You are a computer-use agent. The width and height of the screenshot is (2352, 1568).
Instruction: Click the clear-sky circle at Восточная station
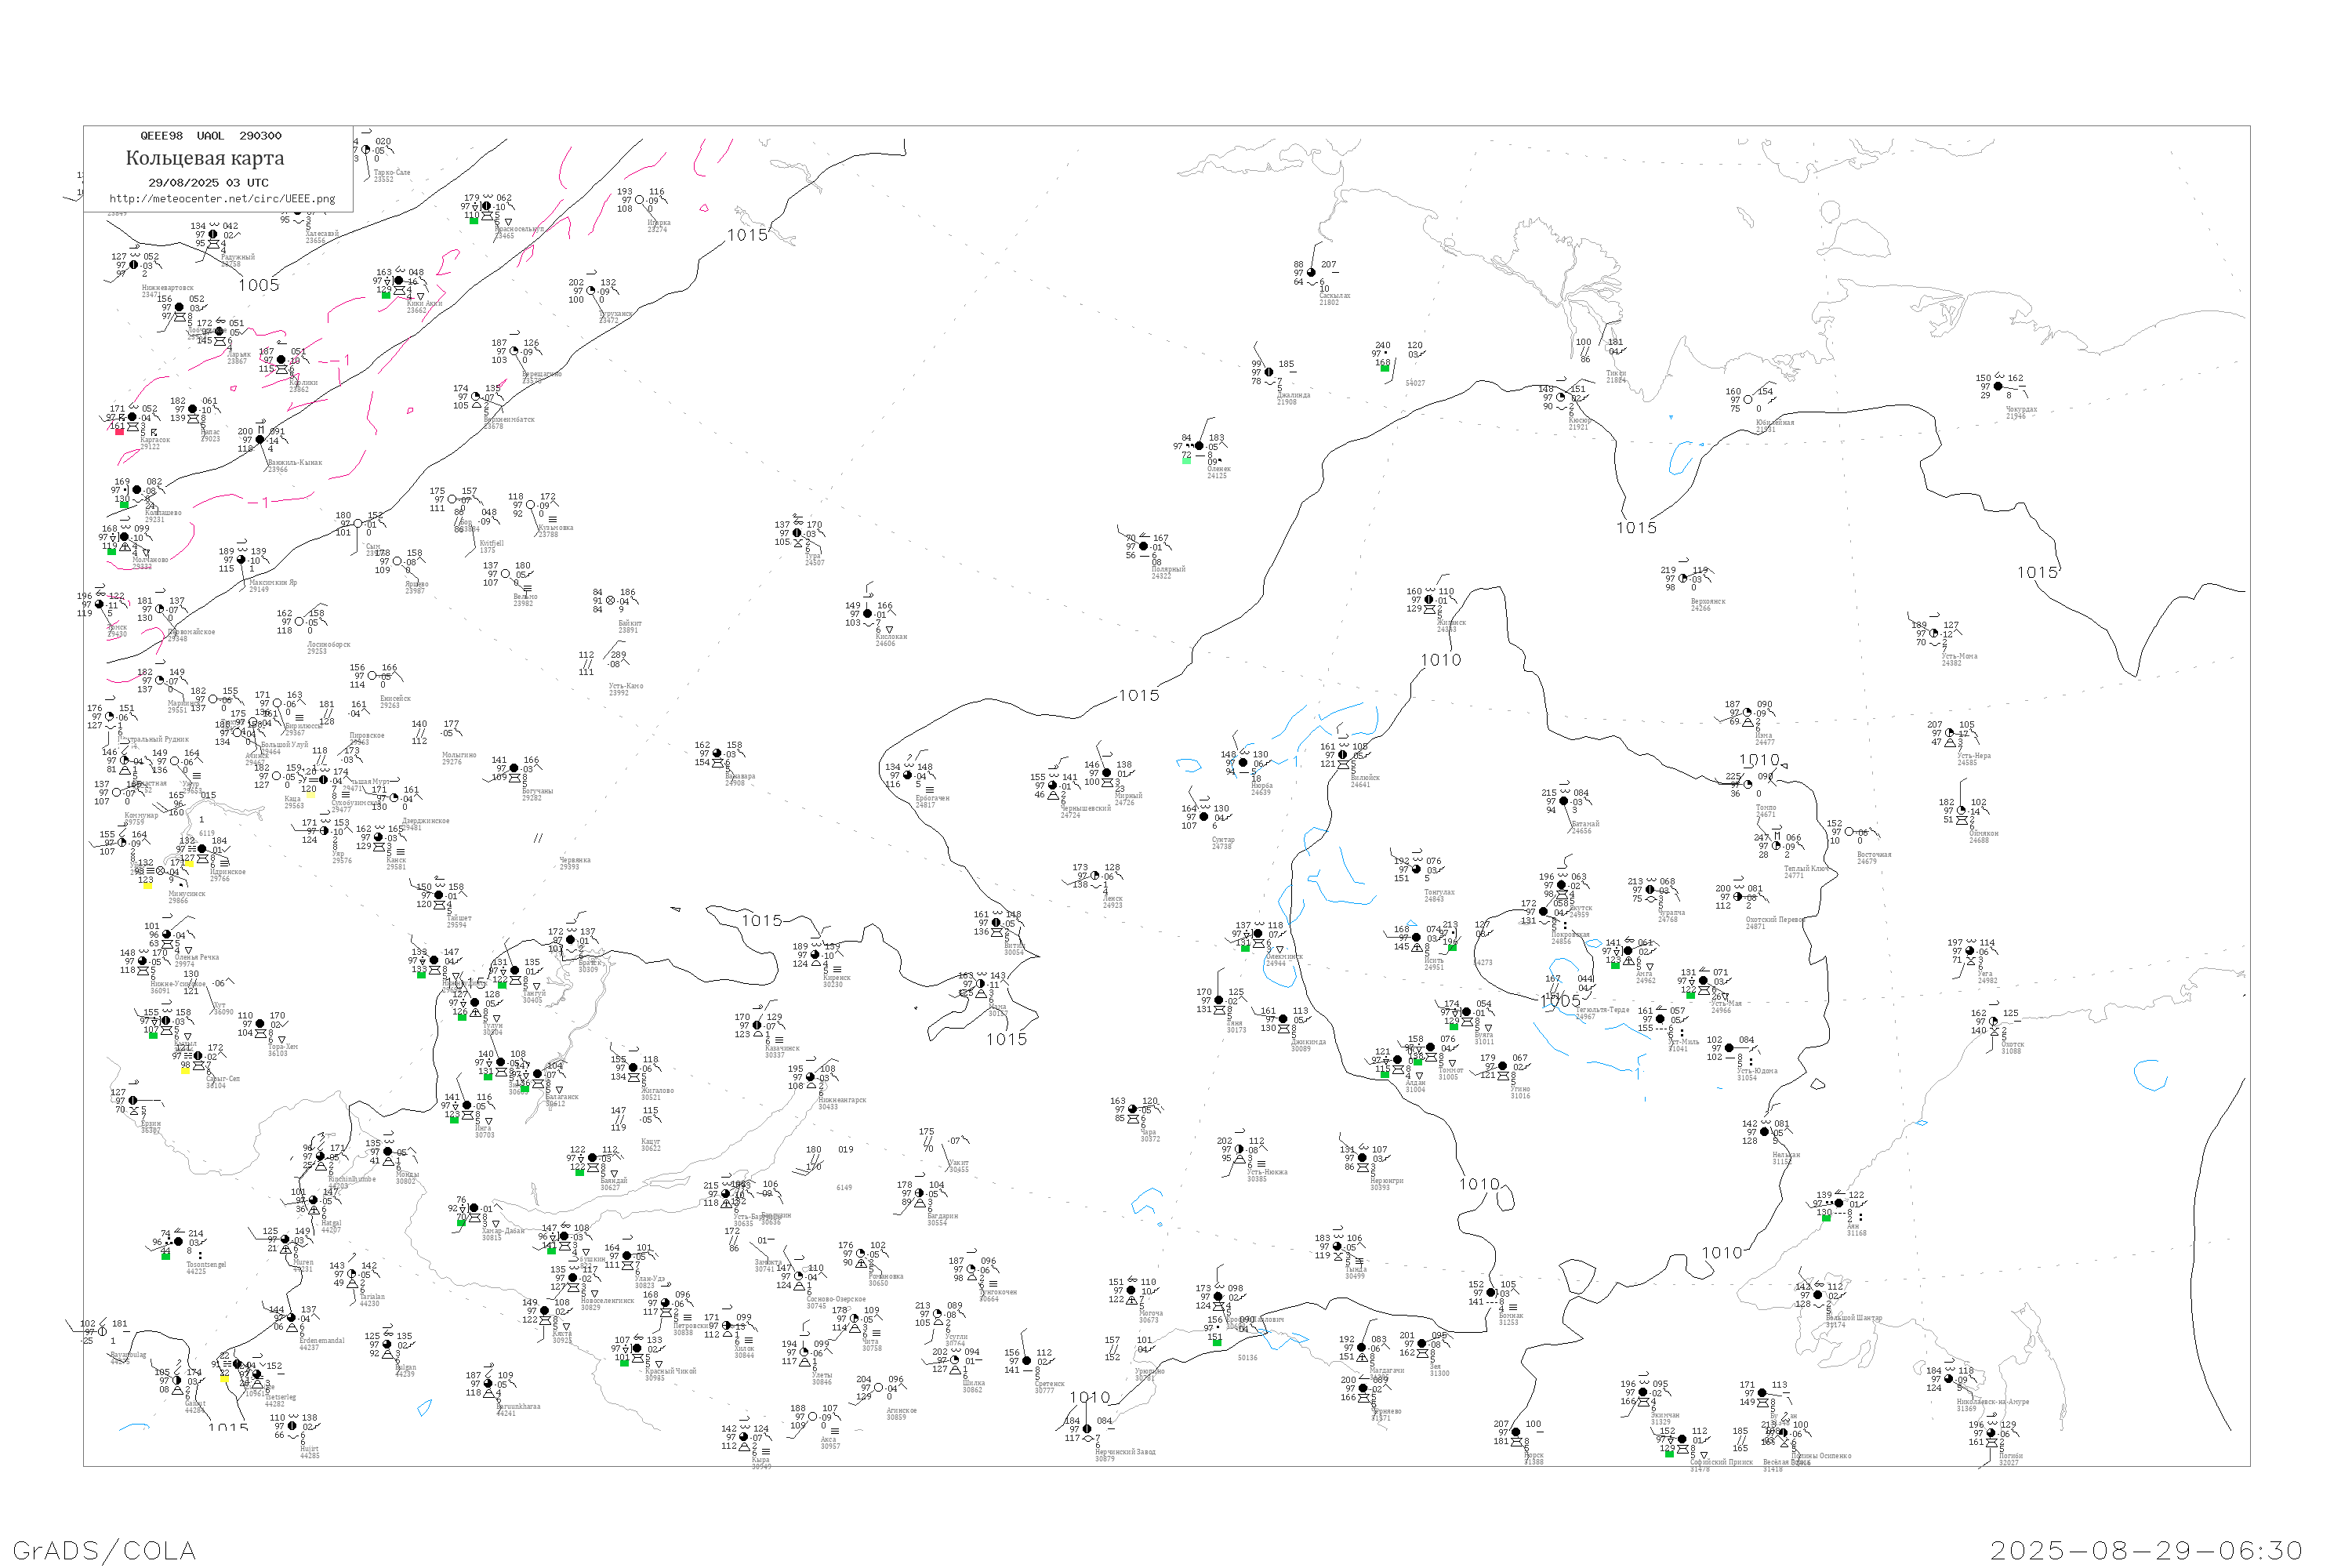(1849, 832)
